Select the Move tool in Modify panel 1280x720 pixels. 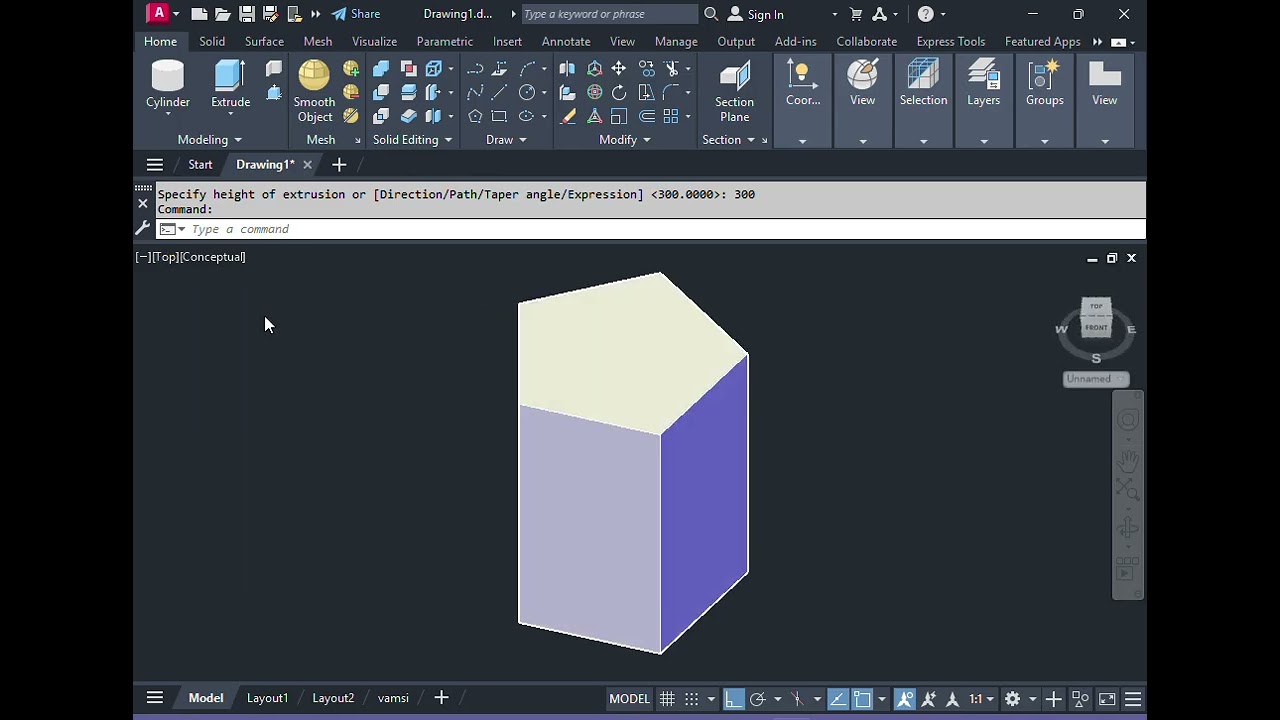[x=619, y=69]
